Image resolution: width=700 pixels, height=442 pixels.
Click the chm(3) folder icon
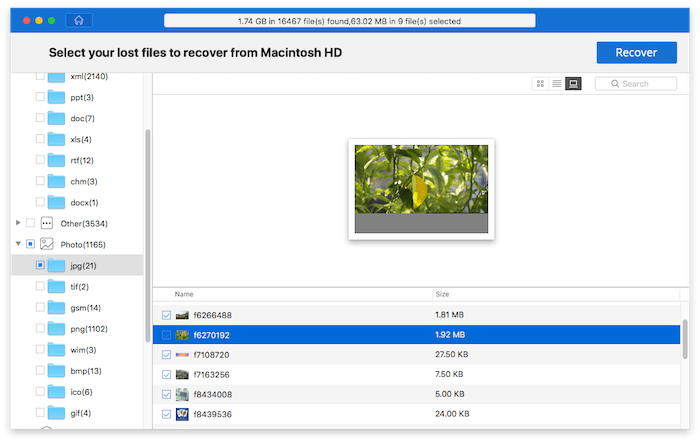coord(56,181)
